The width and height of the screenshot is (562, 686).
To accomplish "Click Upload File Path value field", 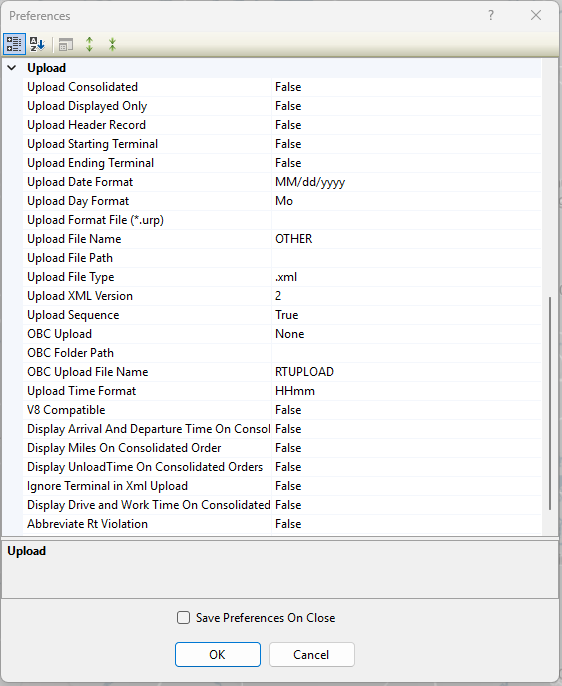I will point(406,258).
